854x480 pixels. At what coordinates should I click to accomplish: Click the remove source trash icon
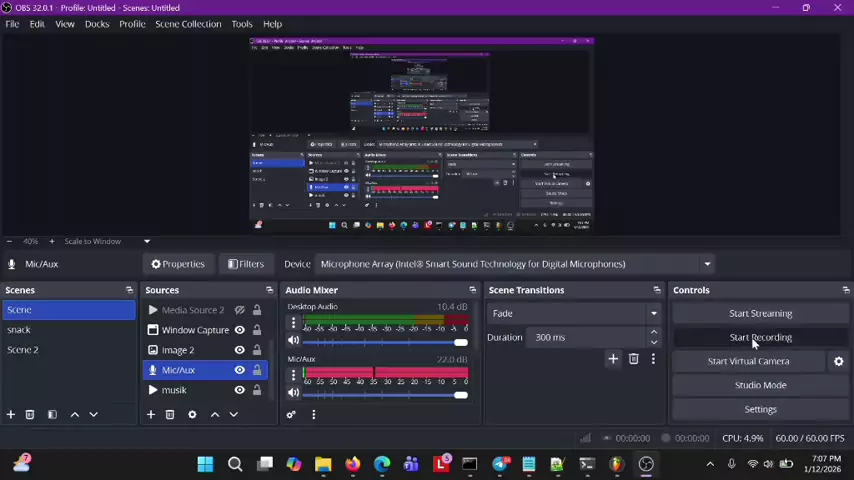(x=170, y=414)
